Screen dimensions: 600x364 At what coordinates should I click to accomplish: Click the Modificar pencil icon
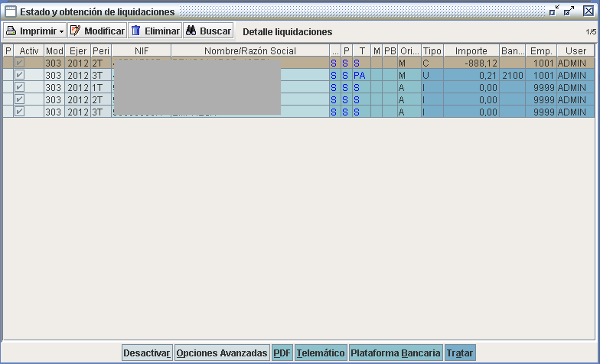[x=75, y=31]
